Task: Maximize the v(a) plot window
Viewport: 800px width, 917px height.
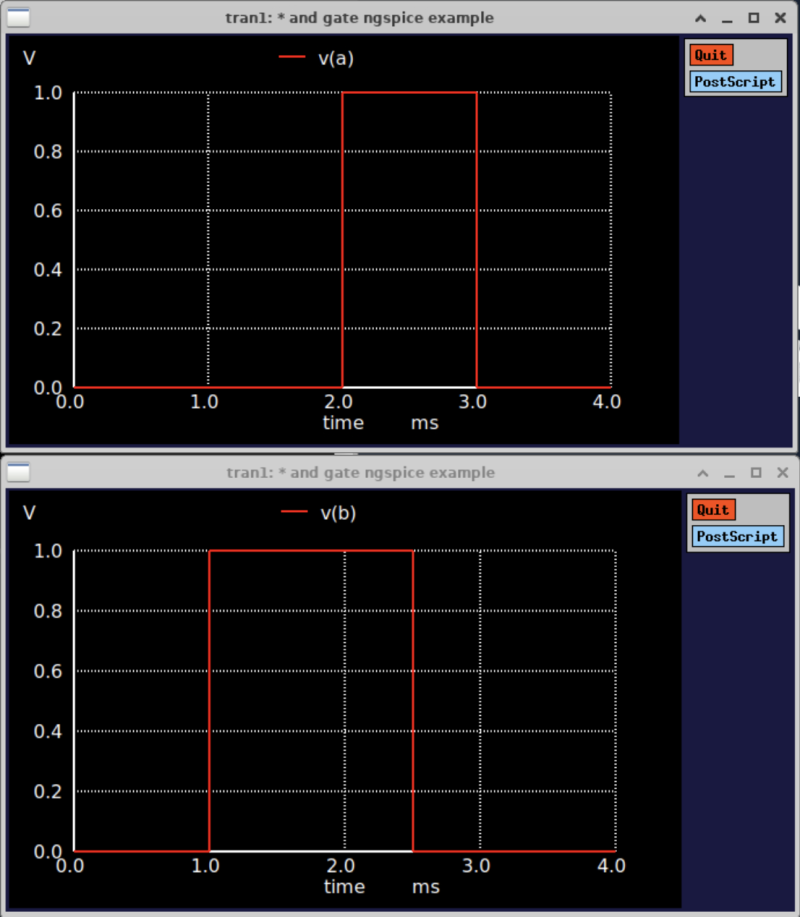Action: point(754,17)
